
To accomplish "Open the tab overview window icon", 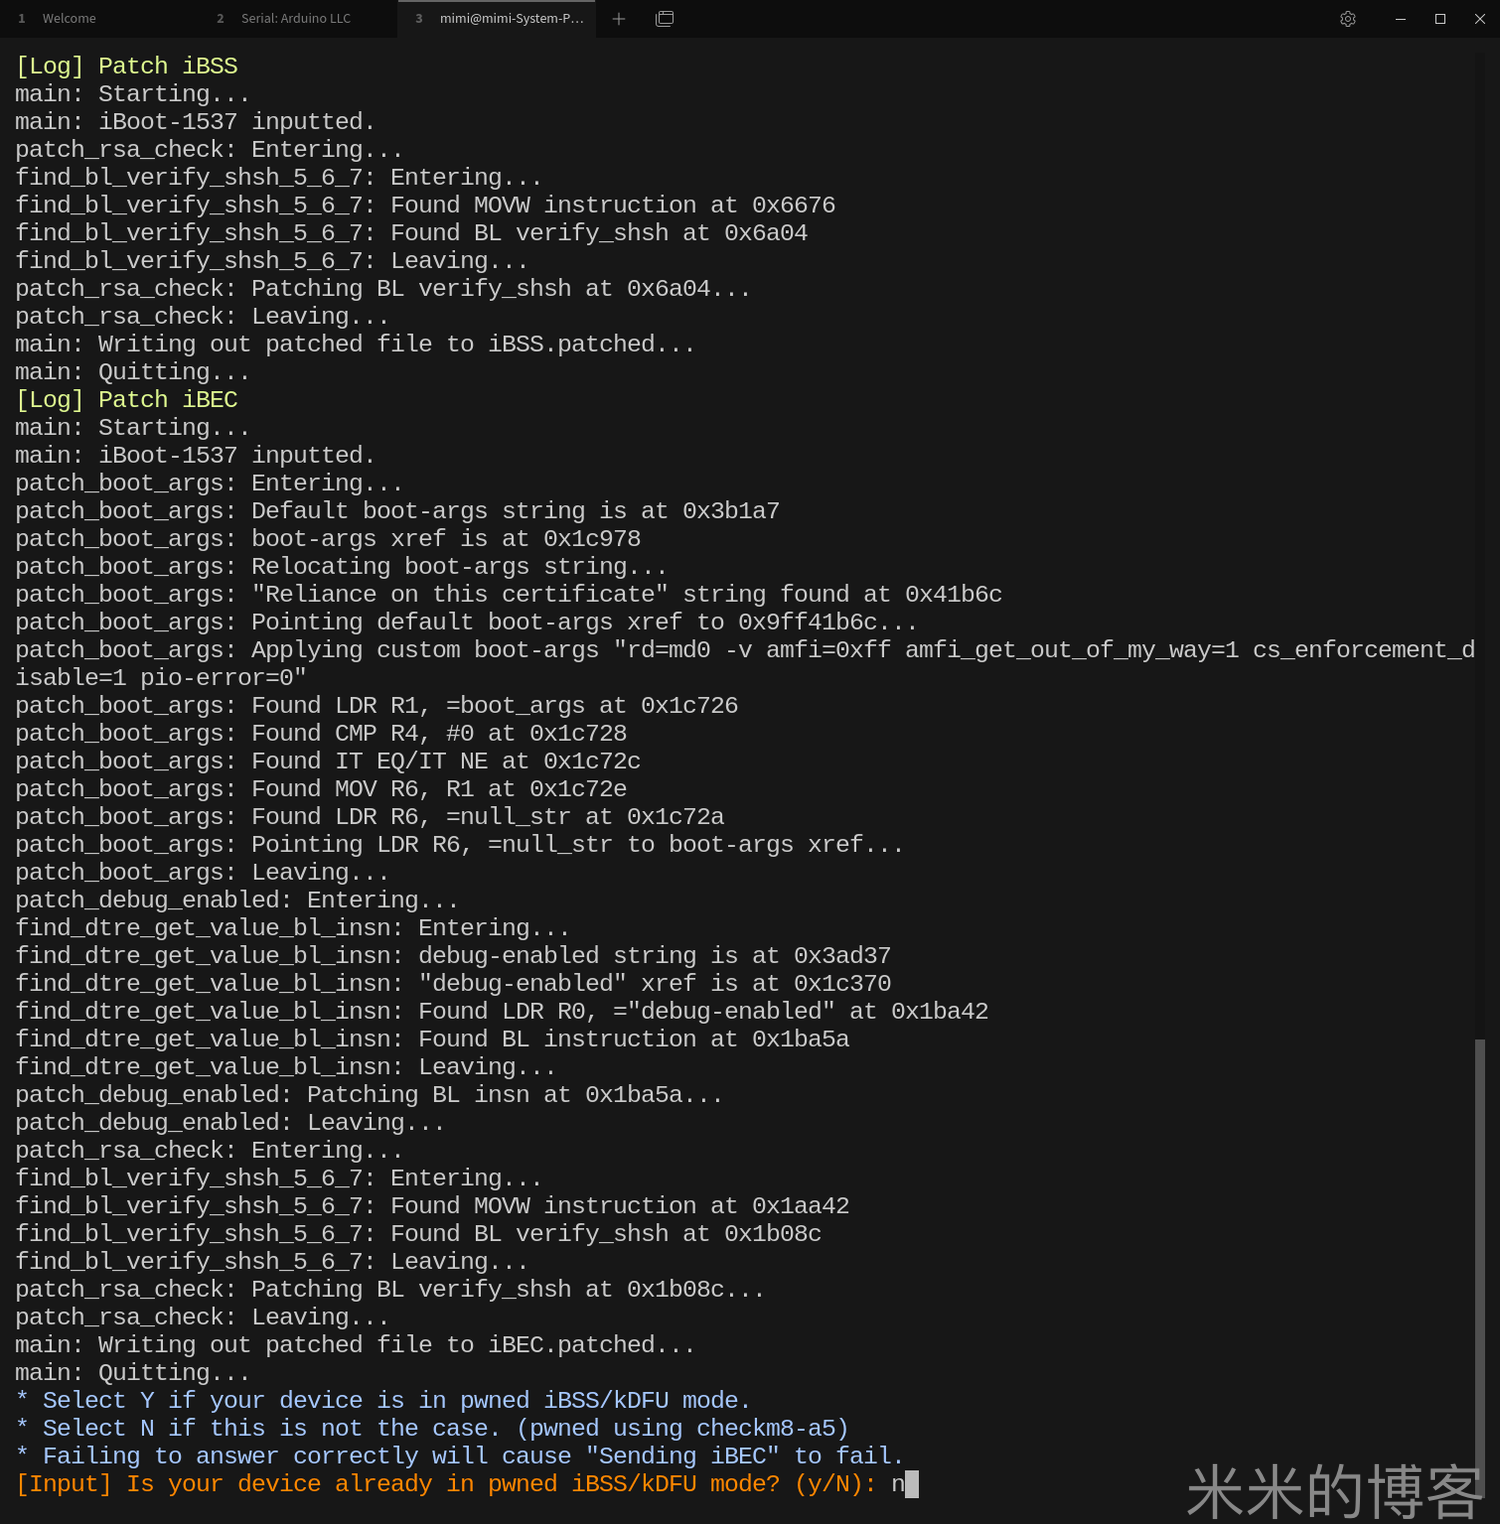I will [664, 19].
